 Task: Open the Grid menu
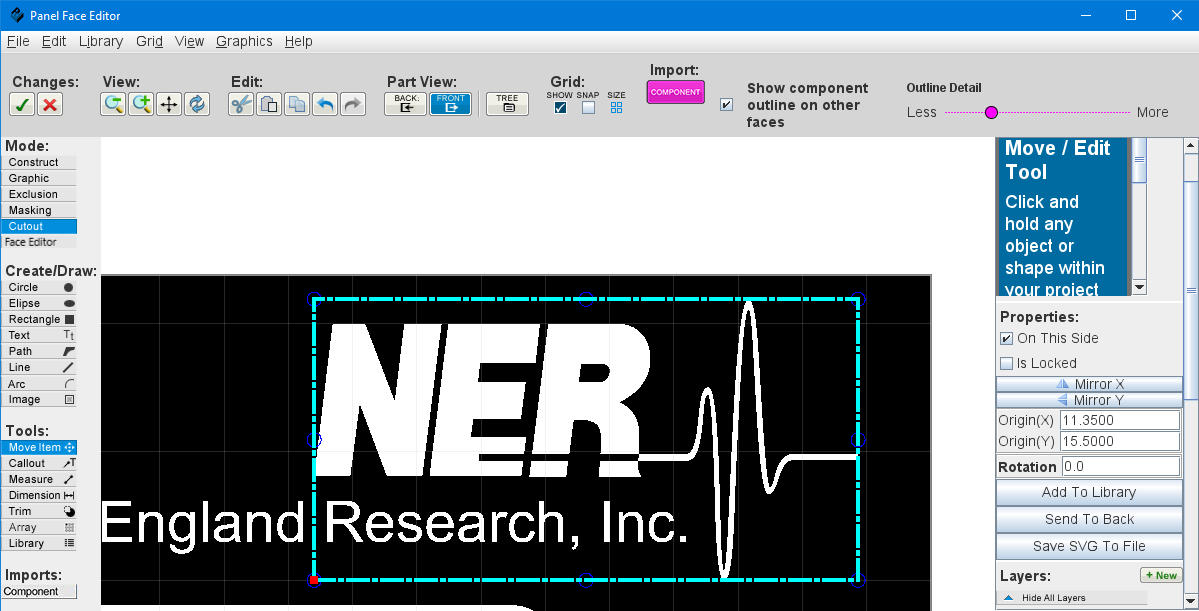(149, 41)
